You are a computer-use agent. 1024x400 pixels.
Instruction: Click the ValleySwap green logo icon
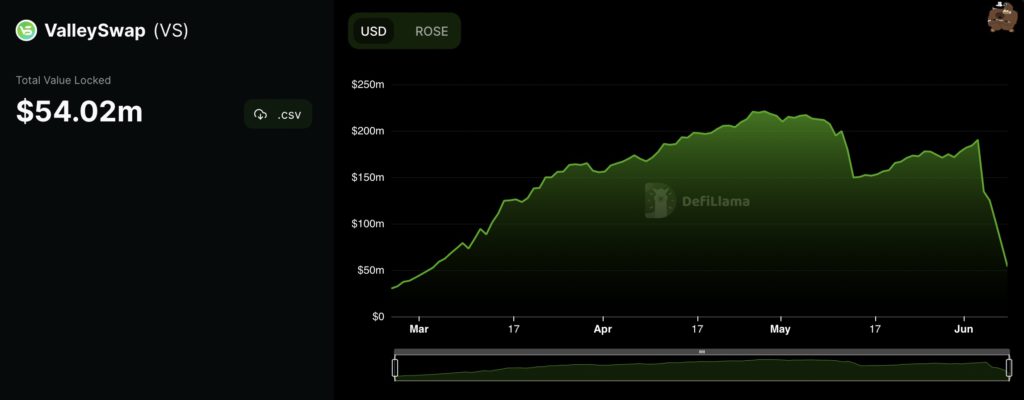tap(26, 31)
